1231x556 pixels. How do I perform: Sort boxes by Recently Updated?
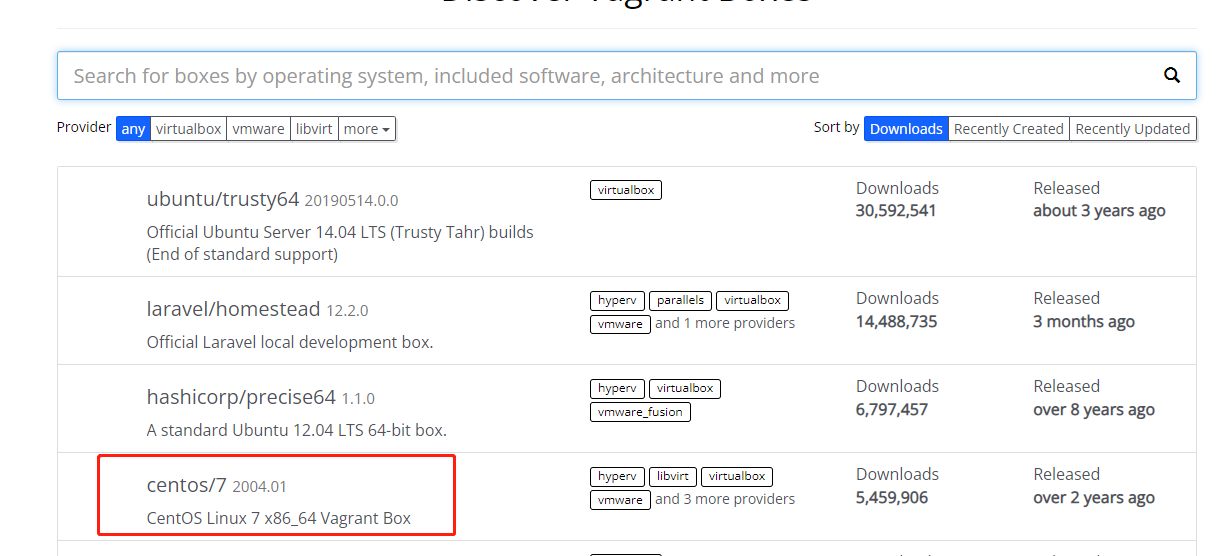pyautogui.click(x=1133, y=129)
